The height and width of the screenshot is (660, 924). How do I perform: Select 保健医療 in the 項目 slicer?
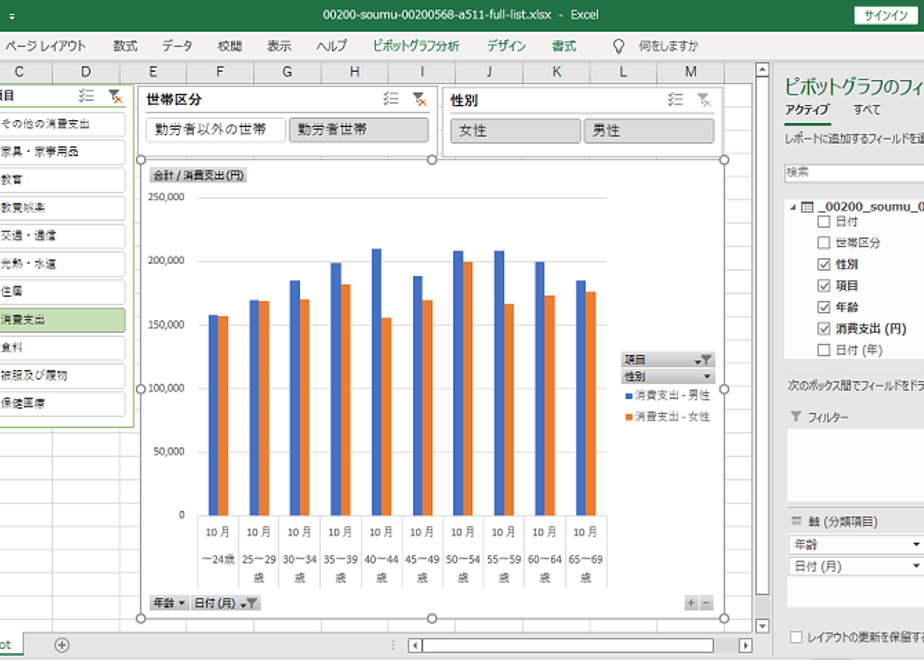tap(62, 404)
